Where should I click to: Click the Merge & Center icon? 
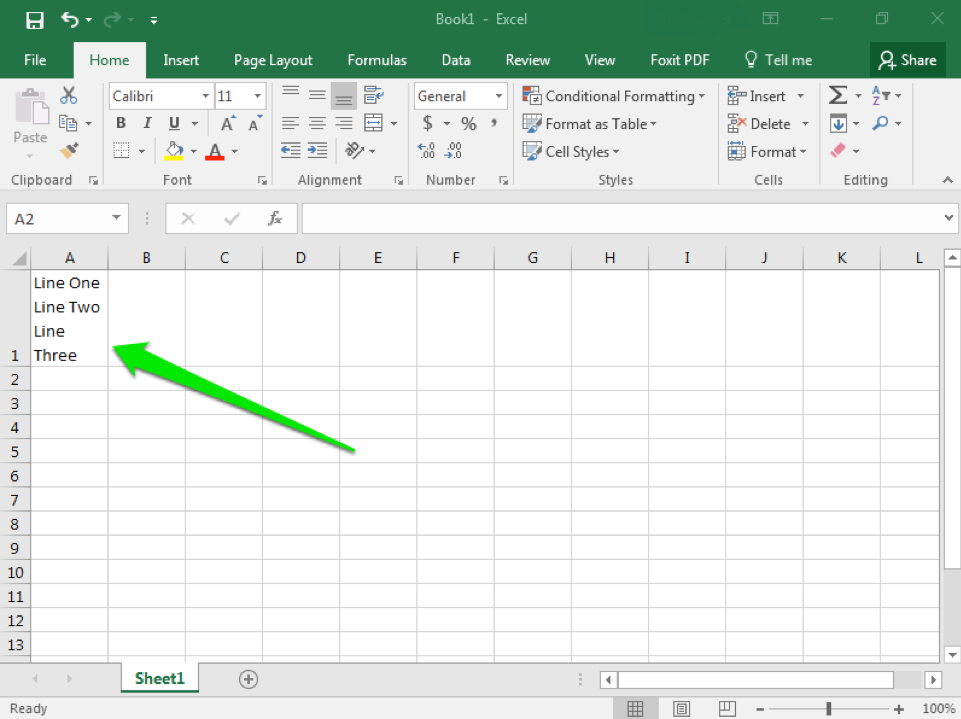(x=373, y=124)
